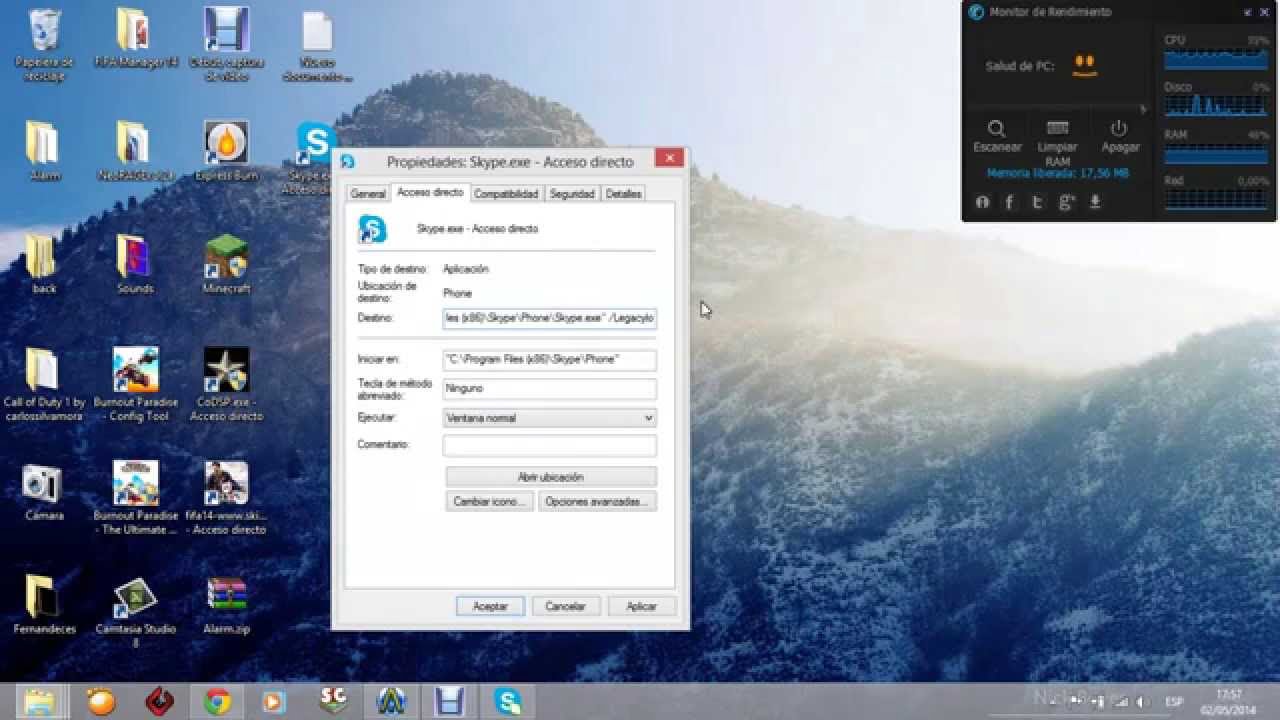Click the Opciones avanzadas button
The height and width of the screenshot is (720, 1280).
coord(597,501)
